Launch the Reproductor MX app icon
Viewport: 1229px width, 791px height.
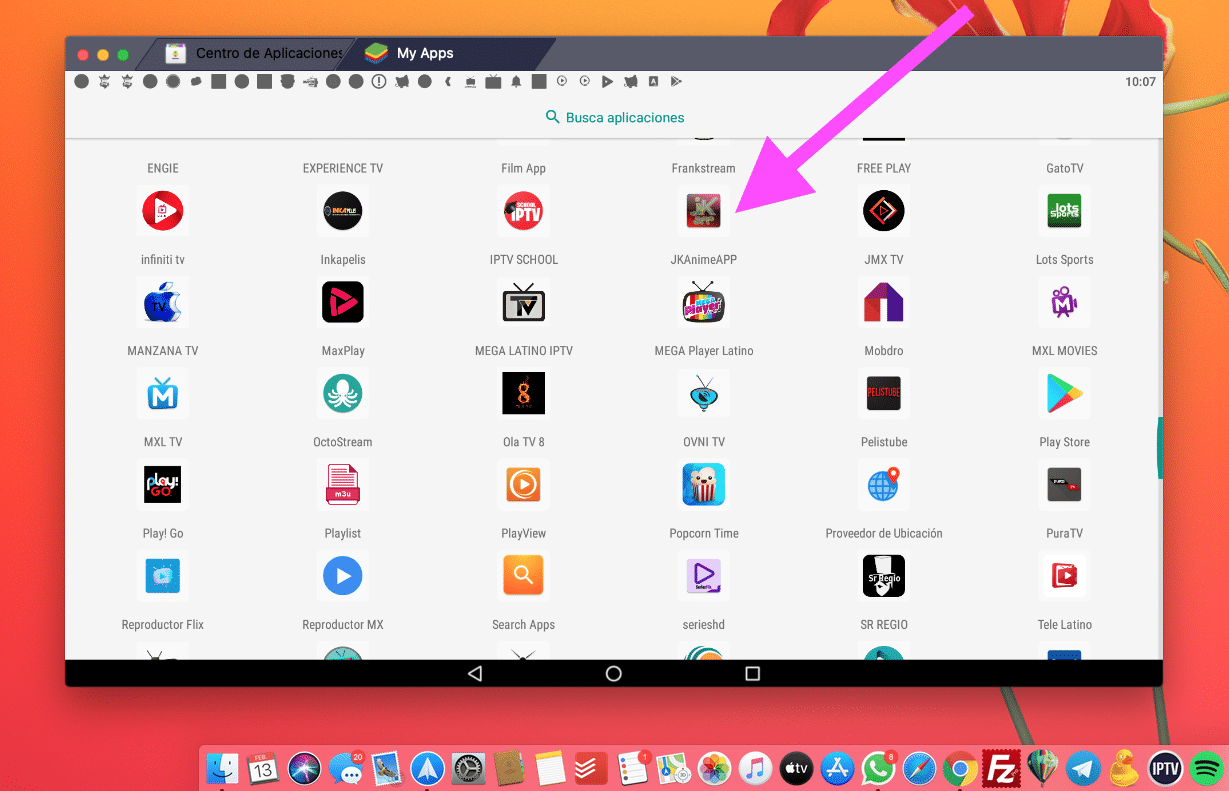pos(343,575)
